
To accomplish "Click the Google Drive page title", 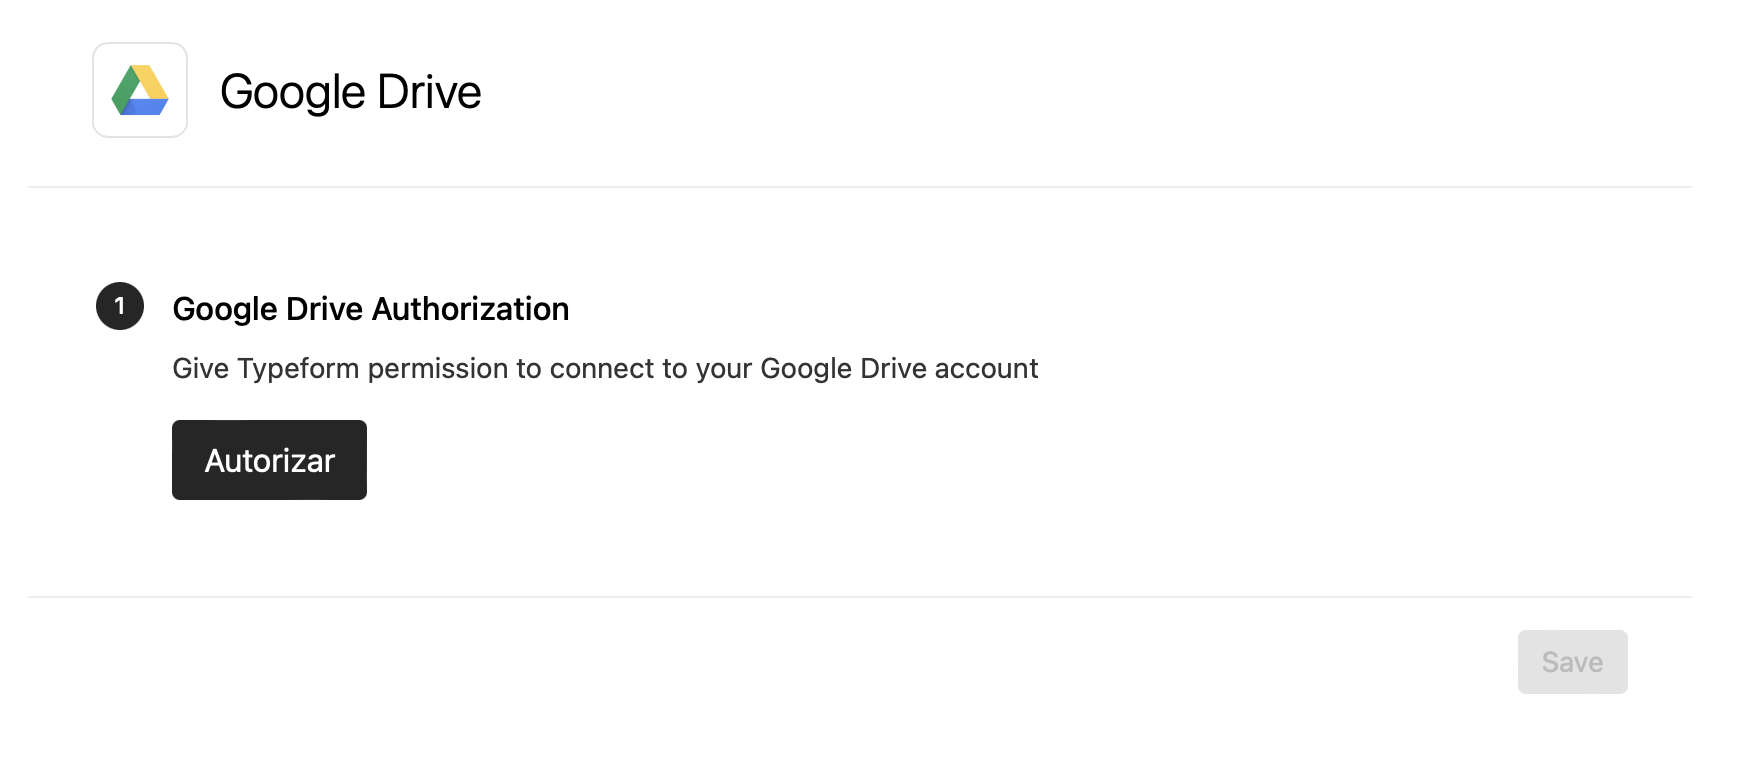I will point(351,91).
